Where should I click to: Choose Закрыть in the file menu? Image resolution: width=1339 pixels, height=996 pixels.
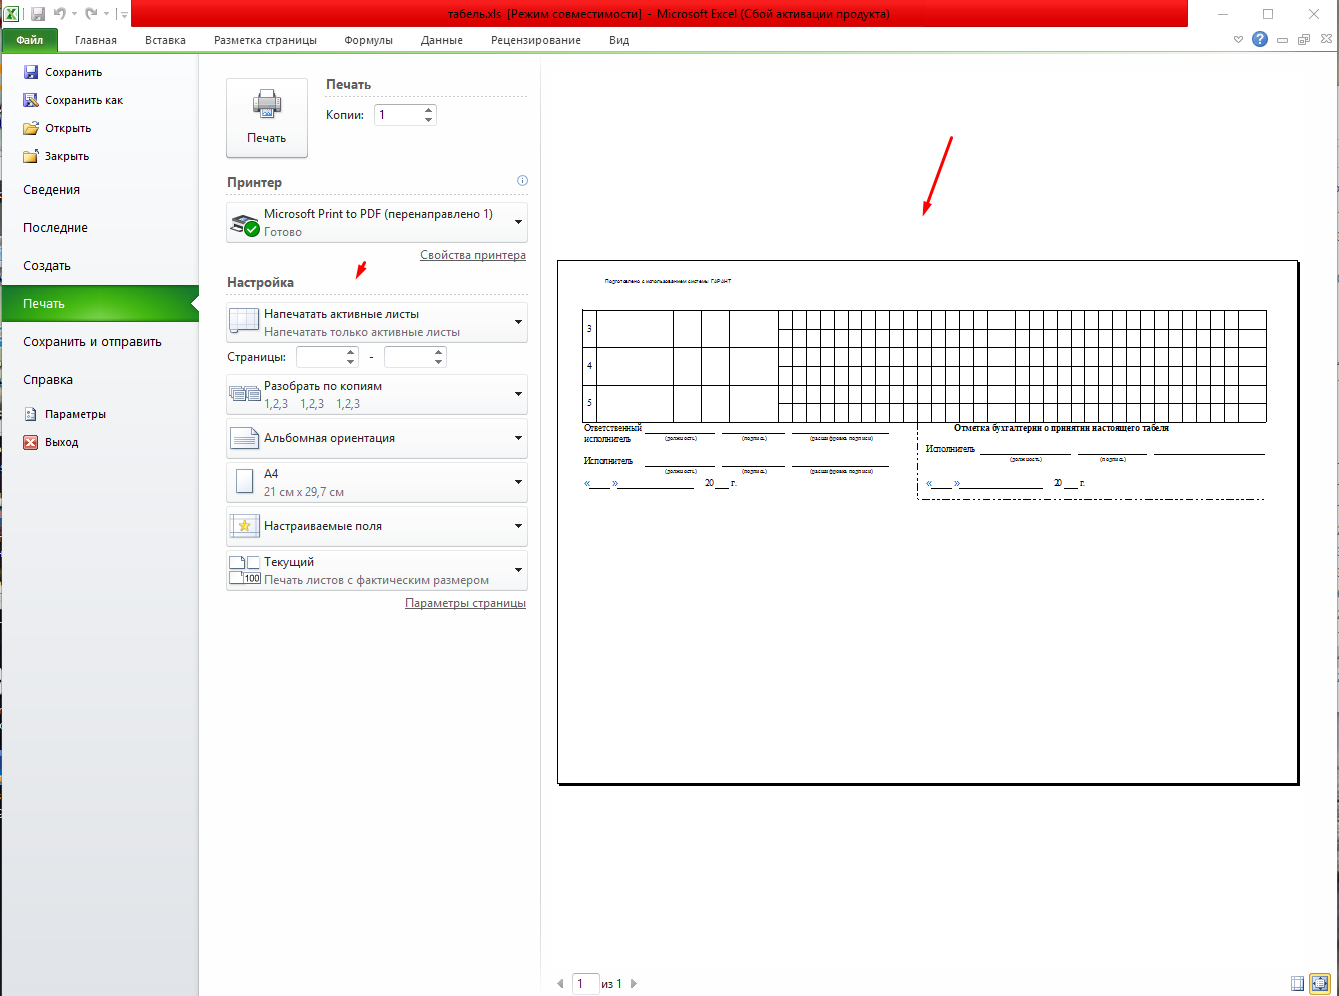[x=56, y=156]
